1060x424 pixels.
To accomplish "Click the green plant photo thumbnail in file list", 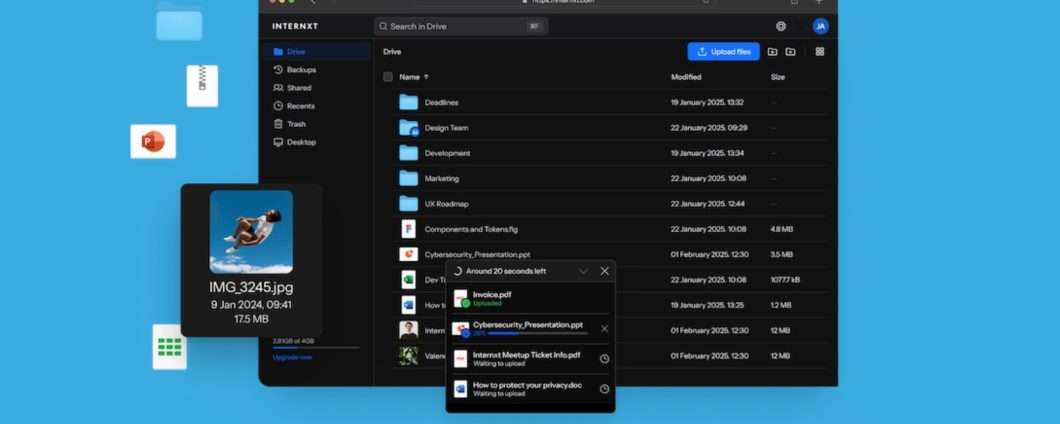I will pyautogui.click(x=408, y=356).
